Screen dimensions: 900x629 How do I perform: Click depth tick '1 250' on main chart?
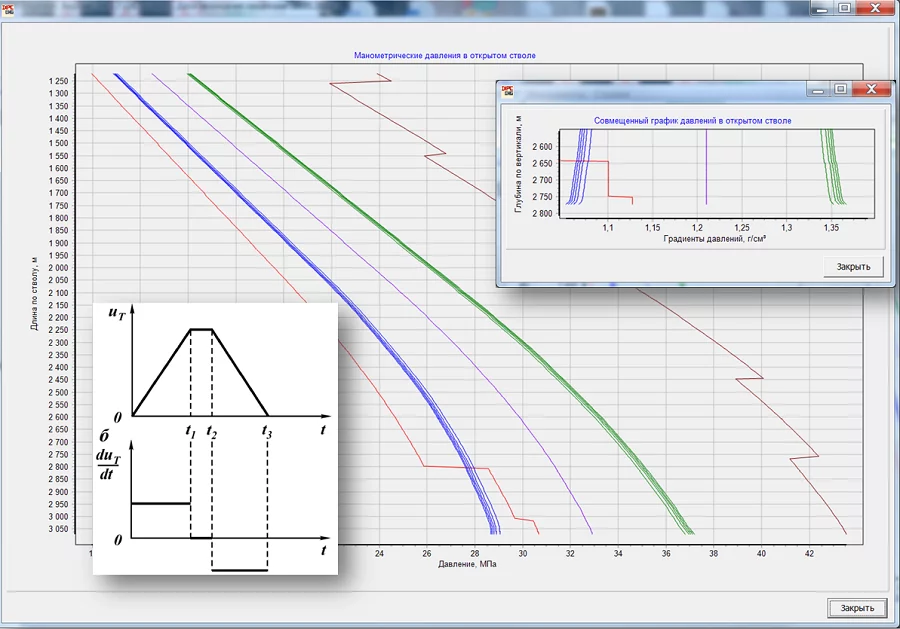58,81
